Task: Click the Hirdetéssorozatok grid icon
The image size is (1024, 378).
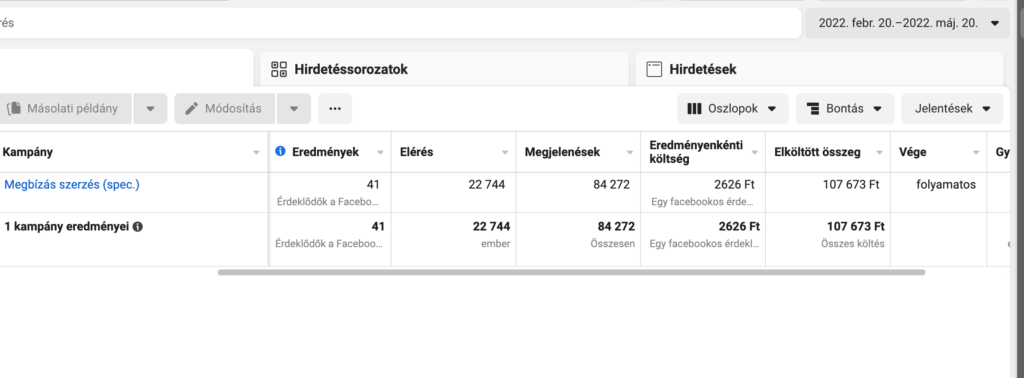Action: [279, 69]
